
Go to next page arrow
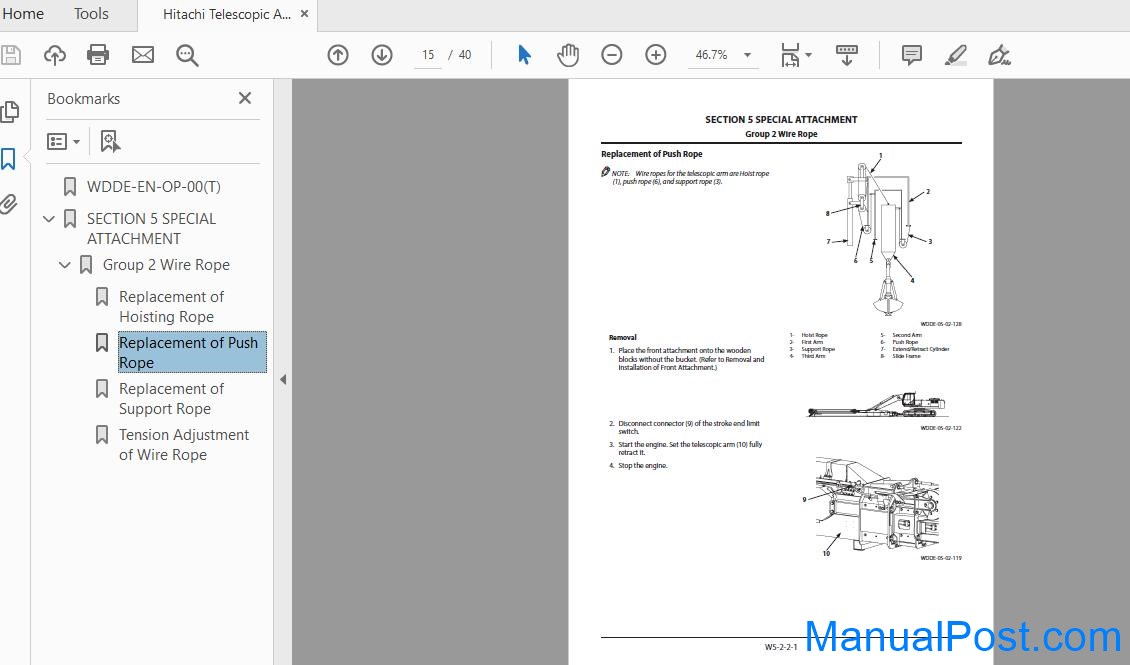pos(382,55)
